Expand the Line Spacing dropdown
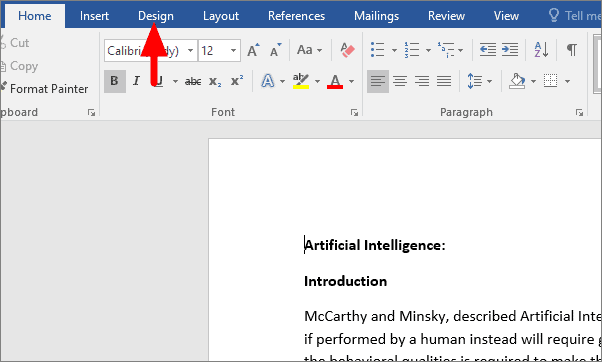 [x=490, y=81]
